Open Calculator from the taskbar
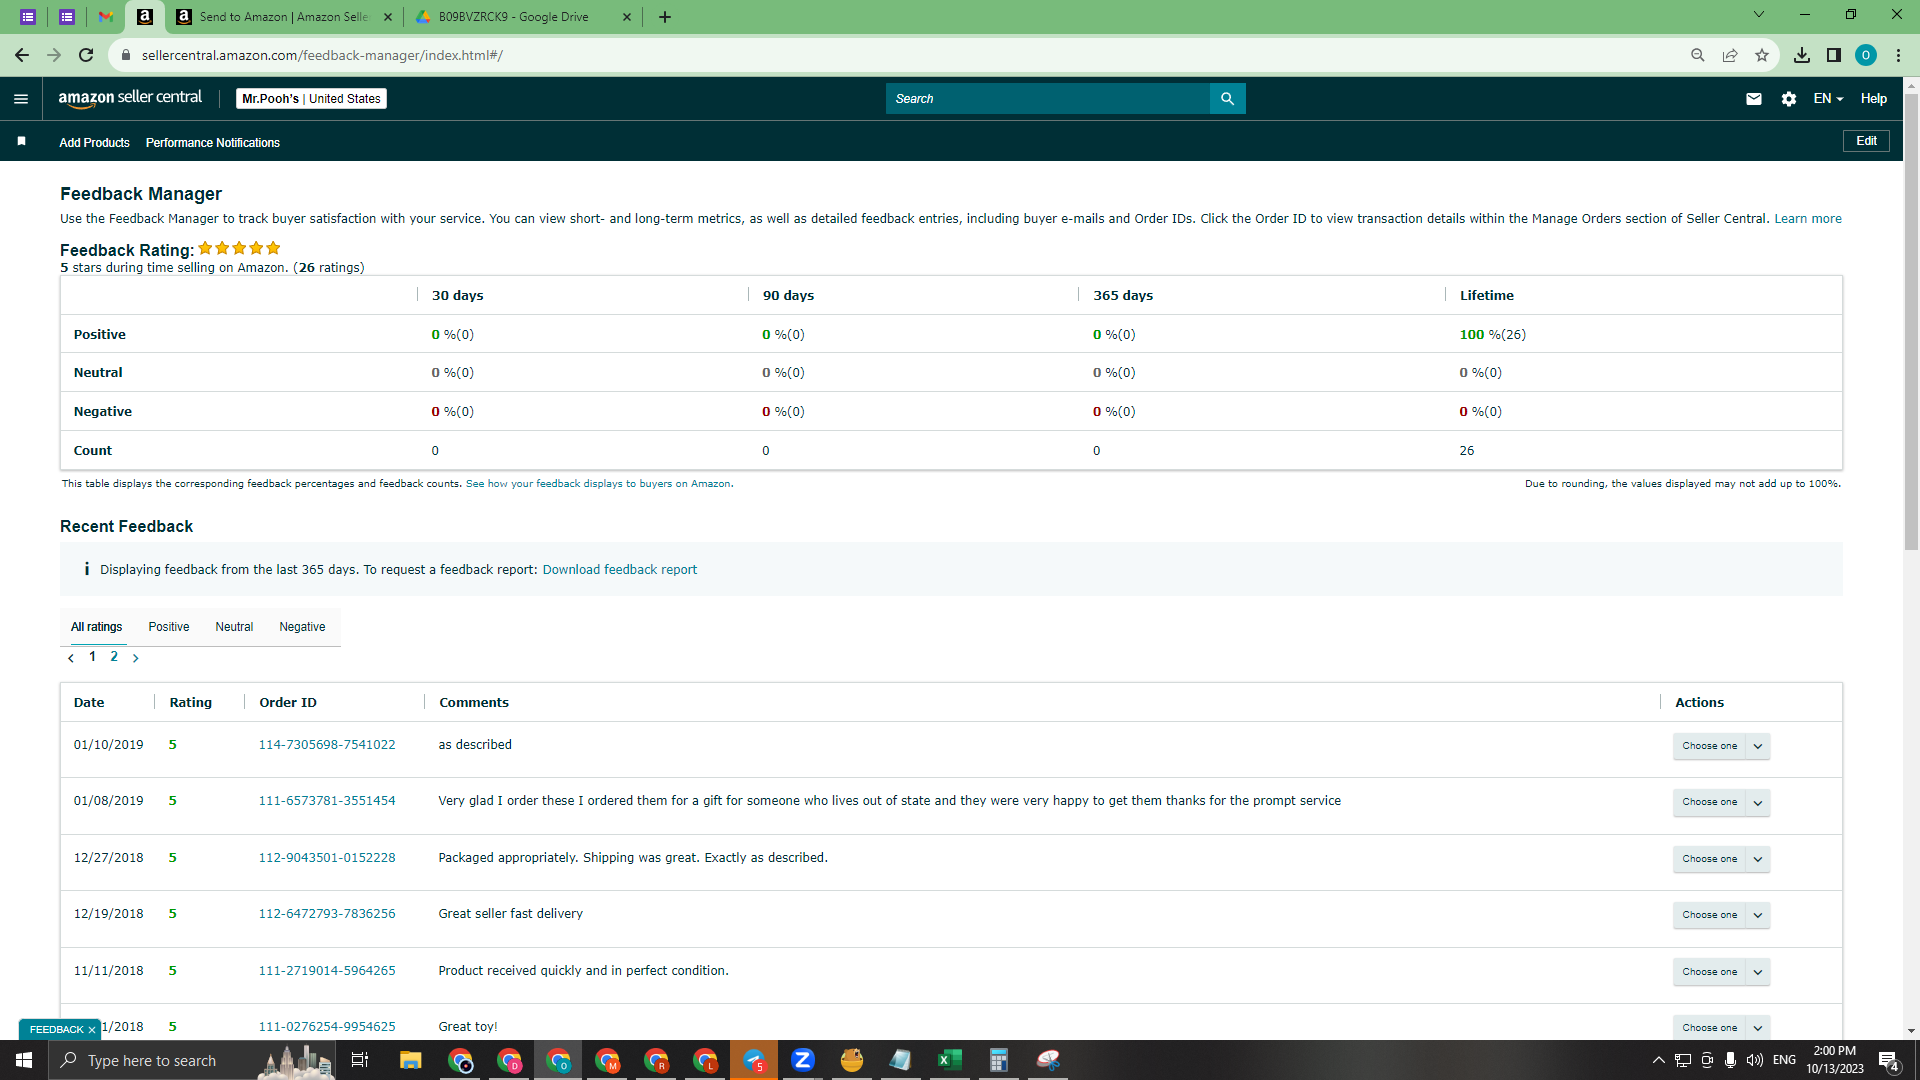The height and width of the screenshot is (1080, 1920). pos(998,1060)
